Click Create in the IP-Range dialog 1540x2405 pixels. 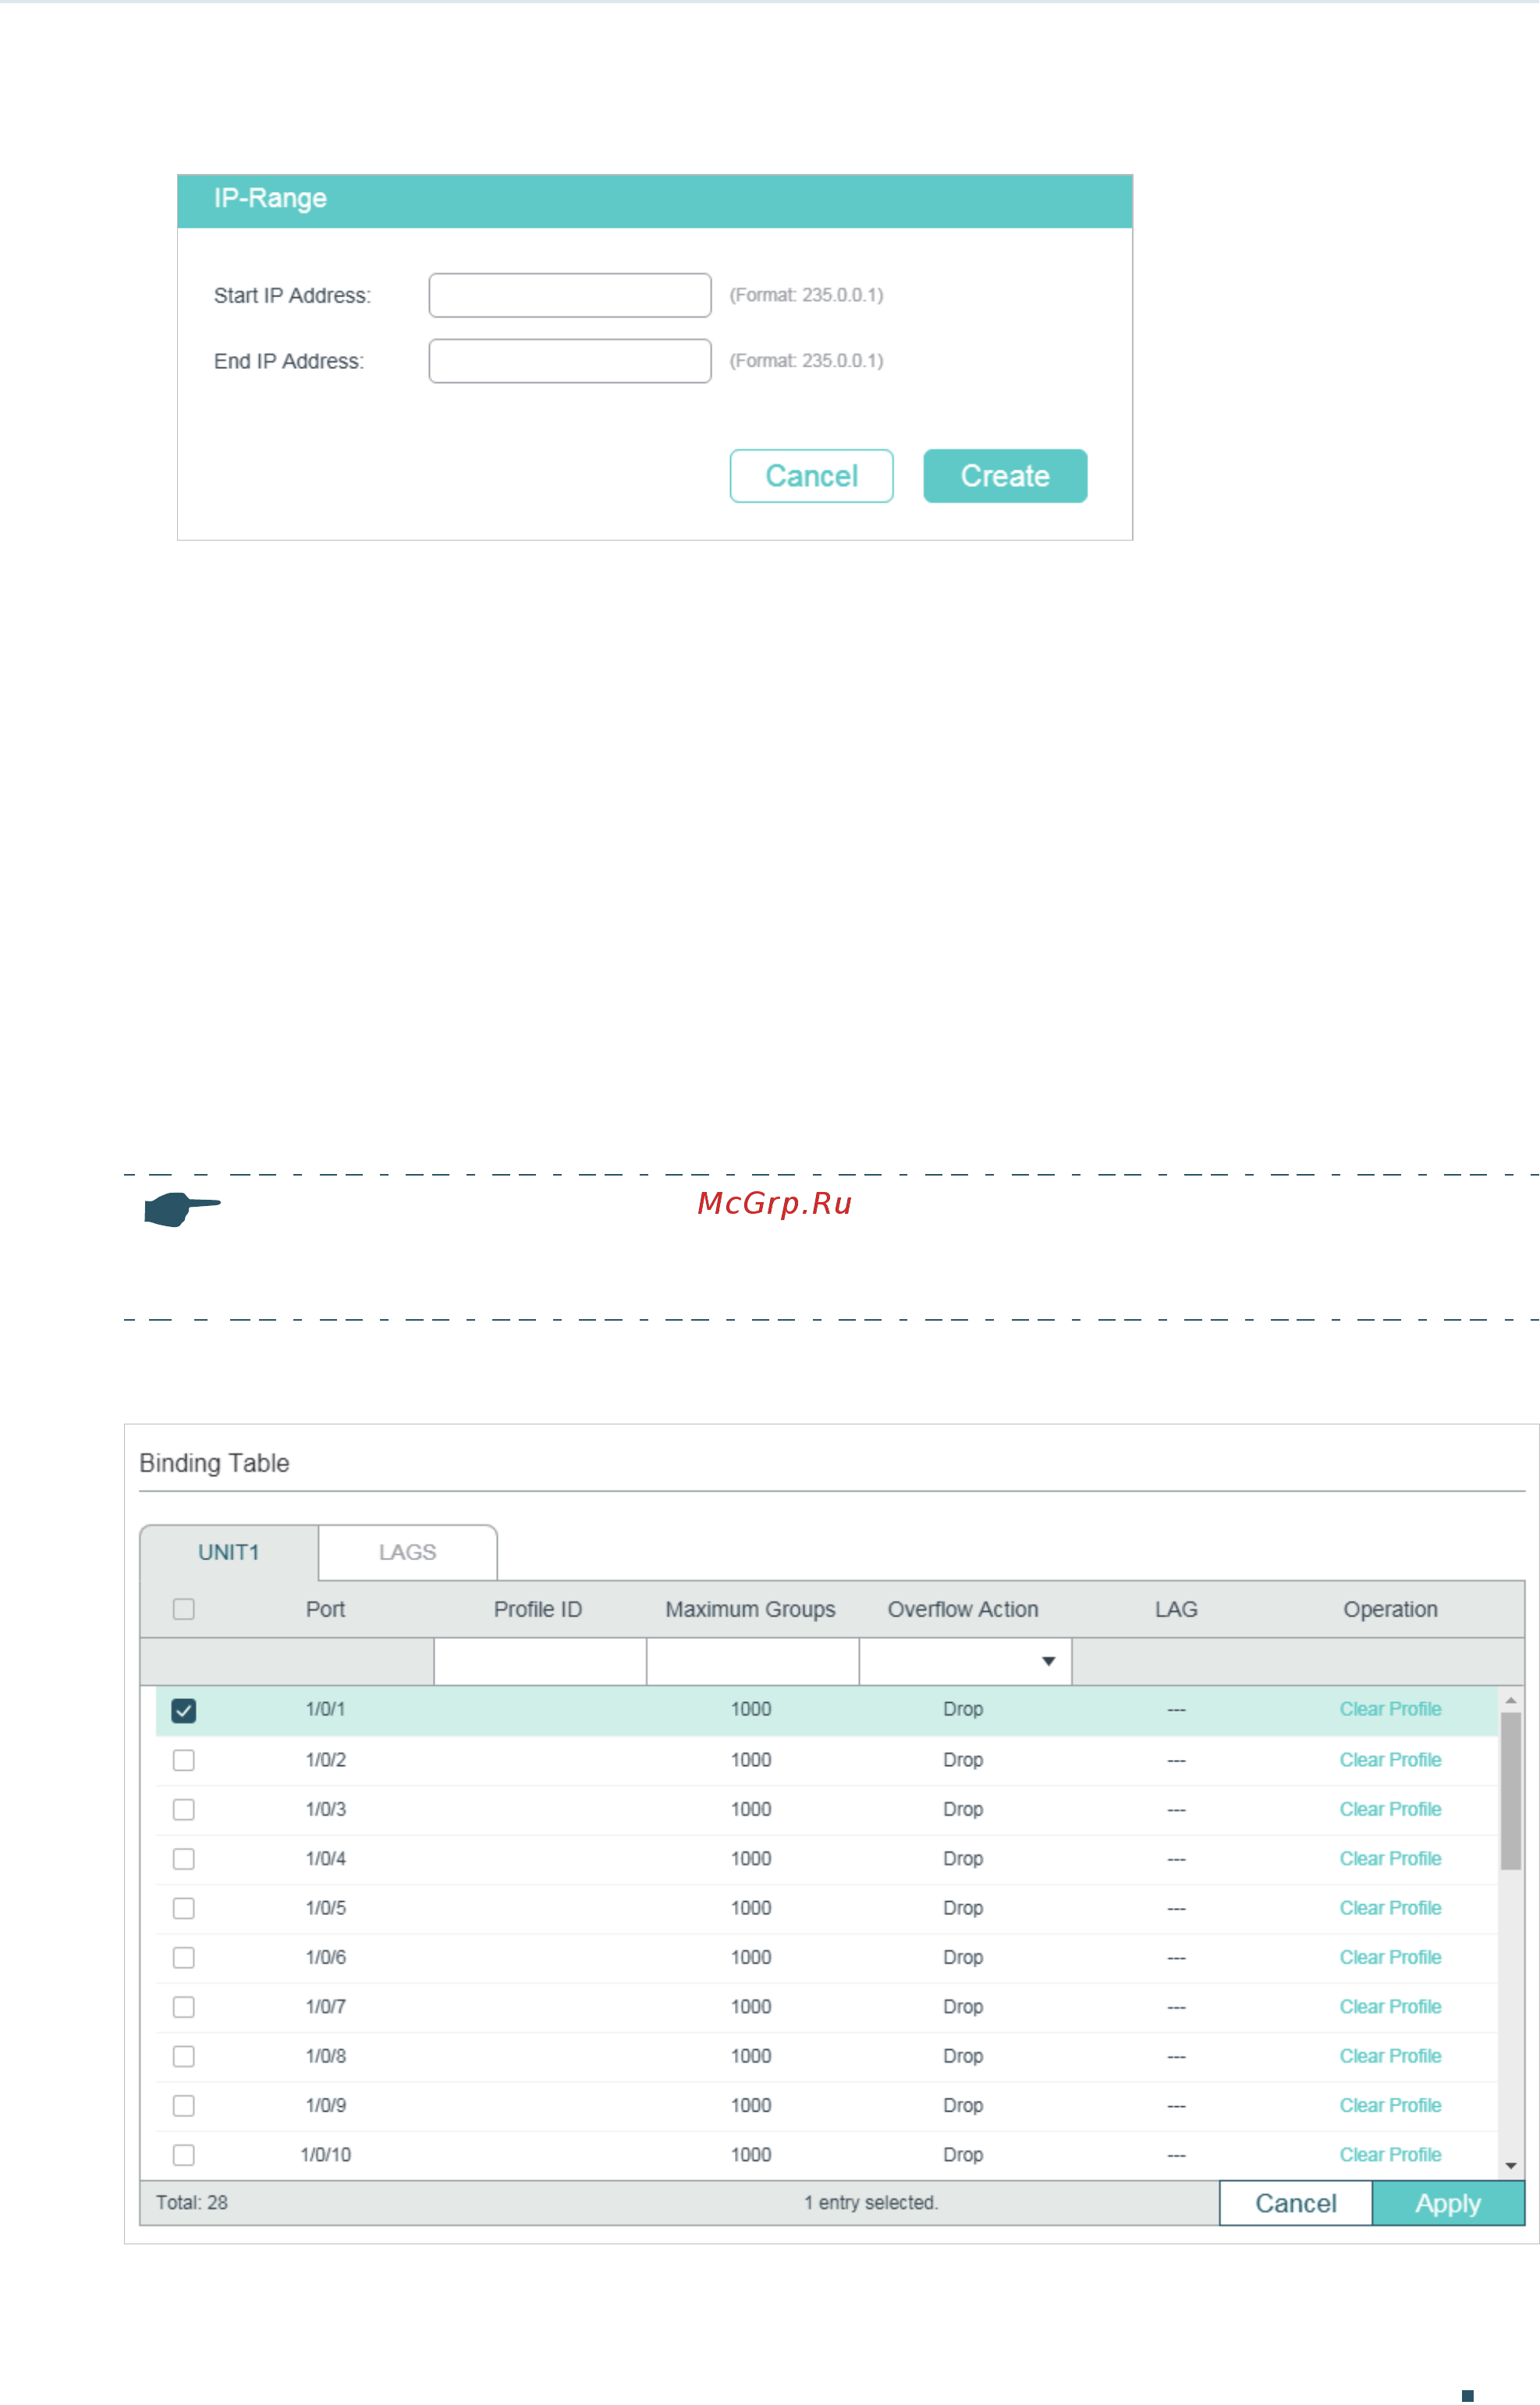pos(1005,476)
